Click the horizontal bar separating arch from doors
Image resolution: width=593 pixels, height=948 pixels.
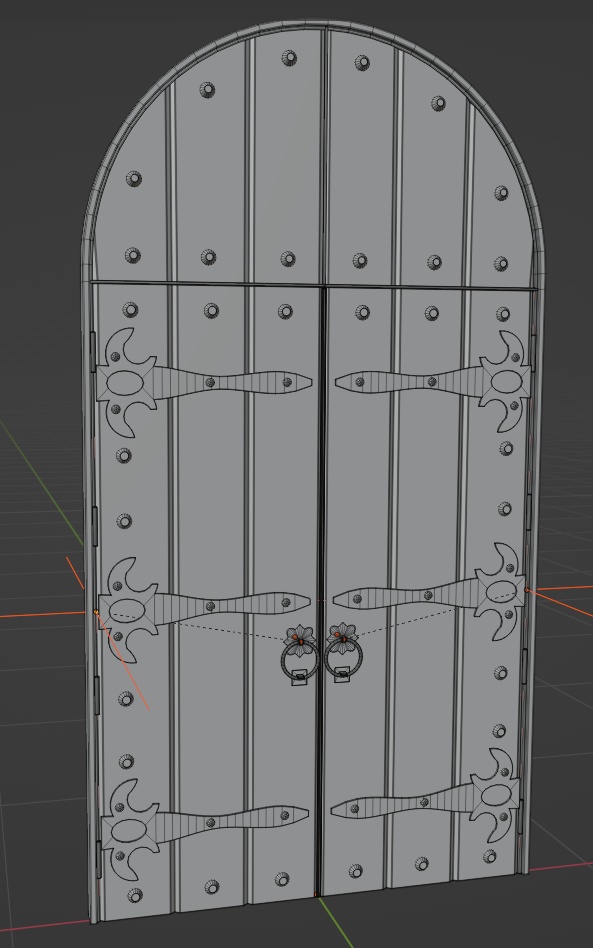(x=313, y=285)
